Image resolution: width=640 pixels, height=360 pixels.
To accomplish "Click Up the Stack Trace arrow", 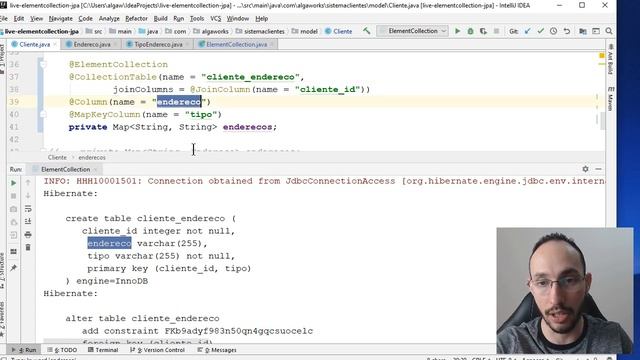I will [x=28, y=183].
